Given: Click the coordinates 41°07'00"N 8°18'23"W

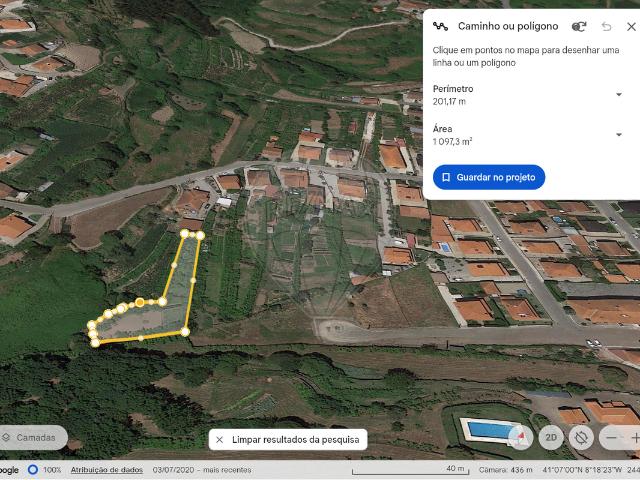Looking at the screenshot, I should click(x=582, y=470).
